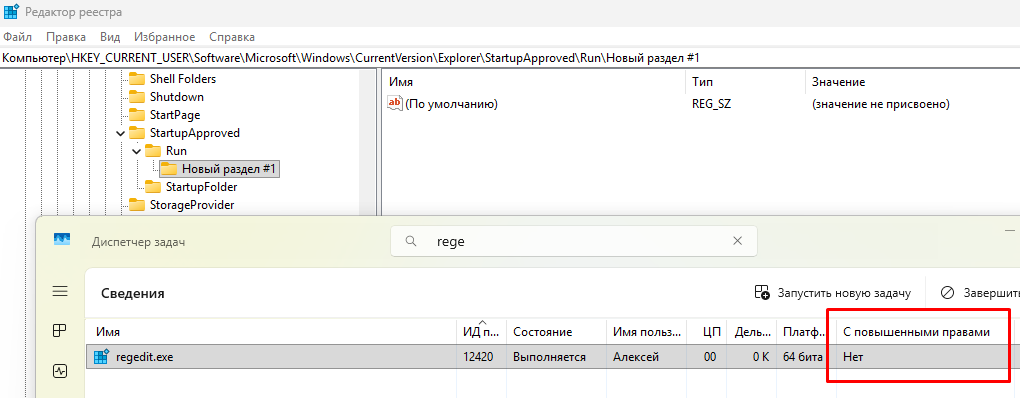
Task: Clear the Task Manager search text
Action: pyautogui.click(x=737, y=241)
